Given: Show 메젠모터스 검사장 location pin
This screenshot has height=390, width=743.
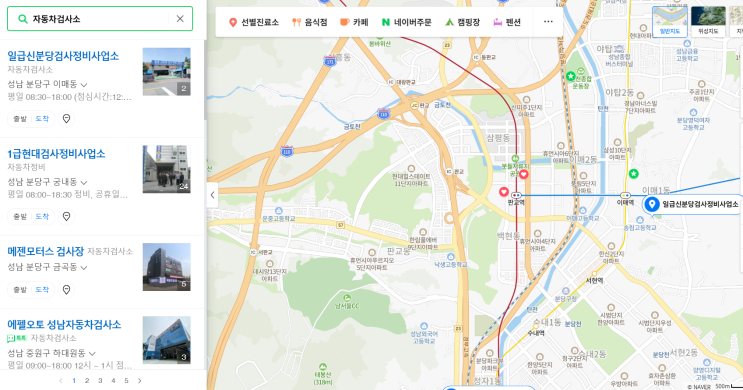Looking at the screenshot, I should 66,290.
